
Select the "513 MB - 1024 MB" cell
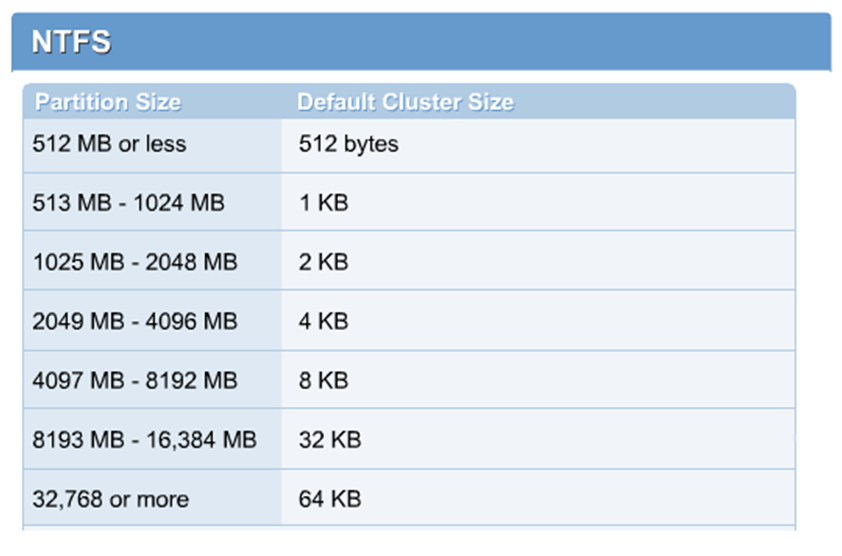point(128,203)
